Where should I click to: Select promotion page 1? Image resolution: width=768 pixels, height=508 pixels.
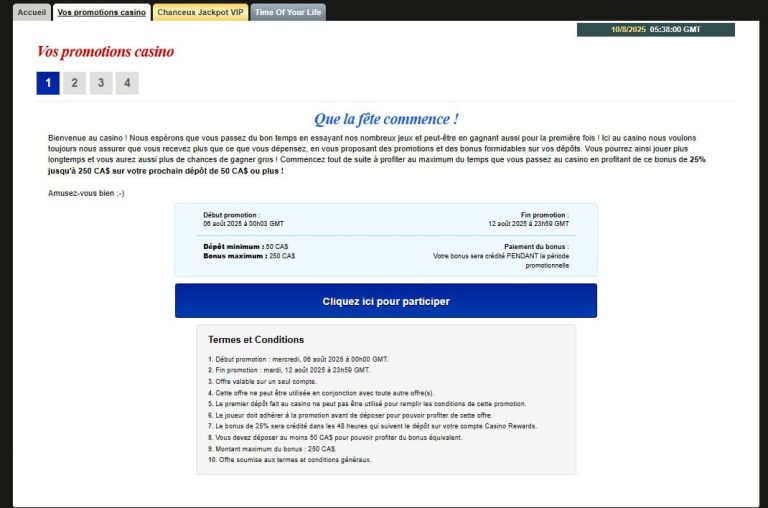pyautogui.click(x=48, y=83)
